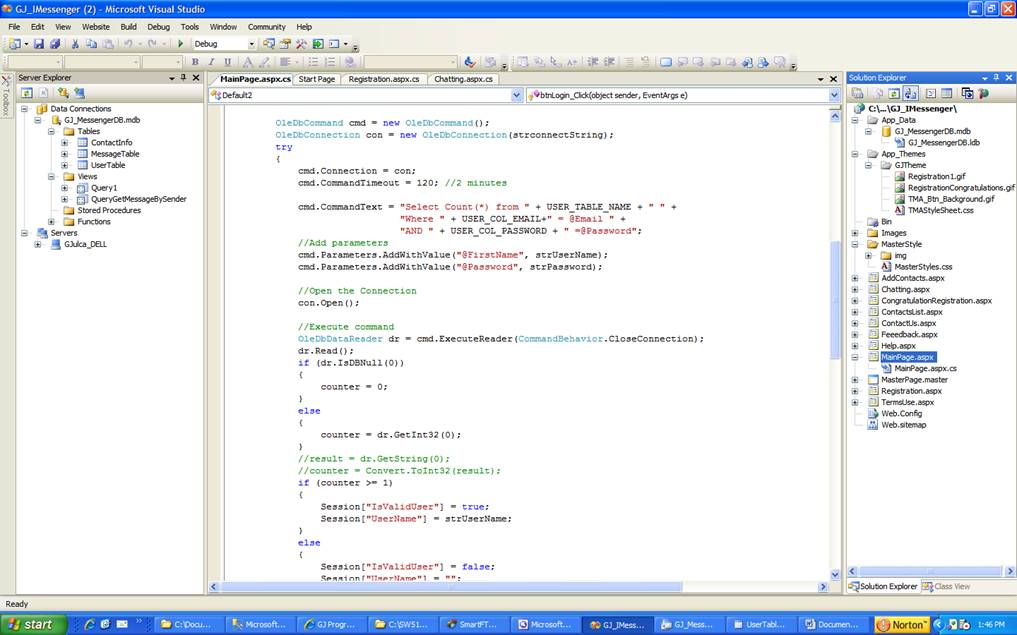1017x635 pixels.
Task: Click the Connect to Server icon
Action: pos(77,93)
